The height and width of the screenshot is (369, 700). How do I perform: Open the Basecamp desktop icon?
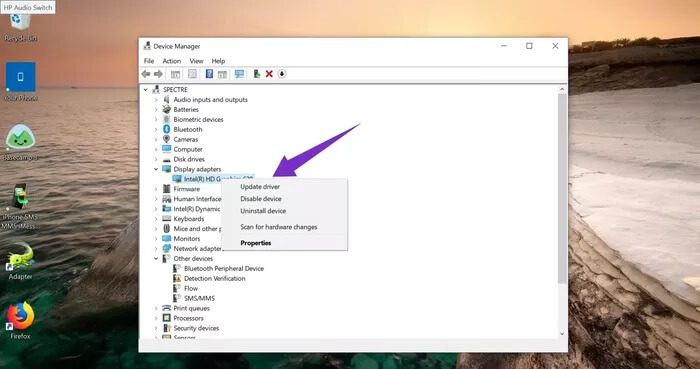click(x=20, y=143)
